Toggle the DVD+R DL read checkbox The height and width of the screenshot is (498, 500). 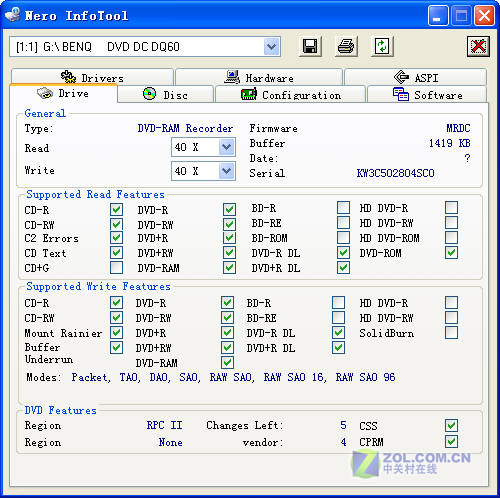(343, 267)
